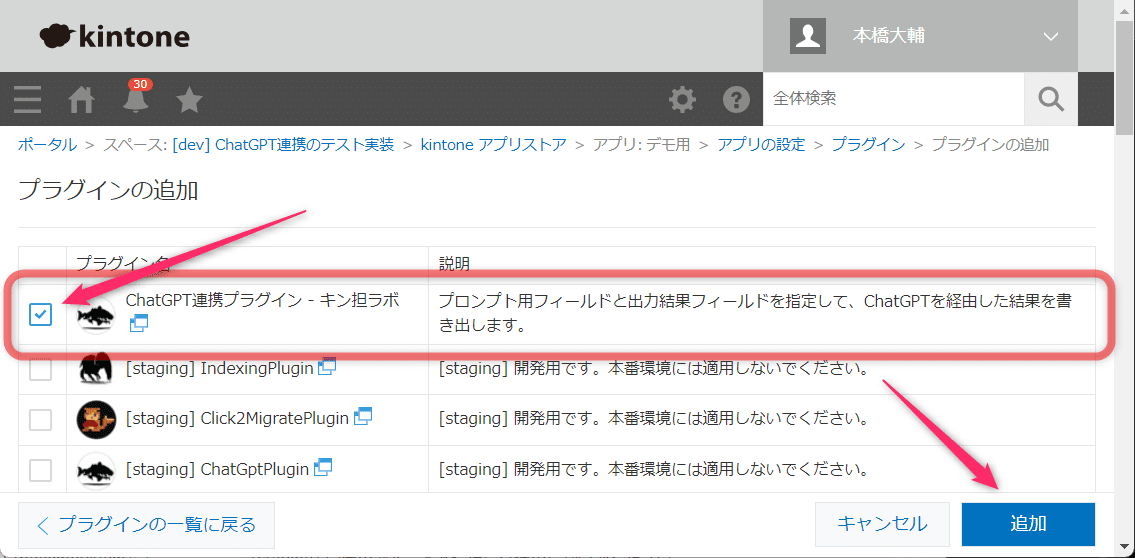This screenshot has width=1135, height=558.
Task: Click the 説明 column header
Action: [455, 264]
